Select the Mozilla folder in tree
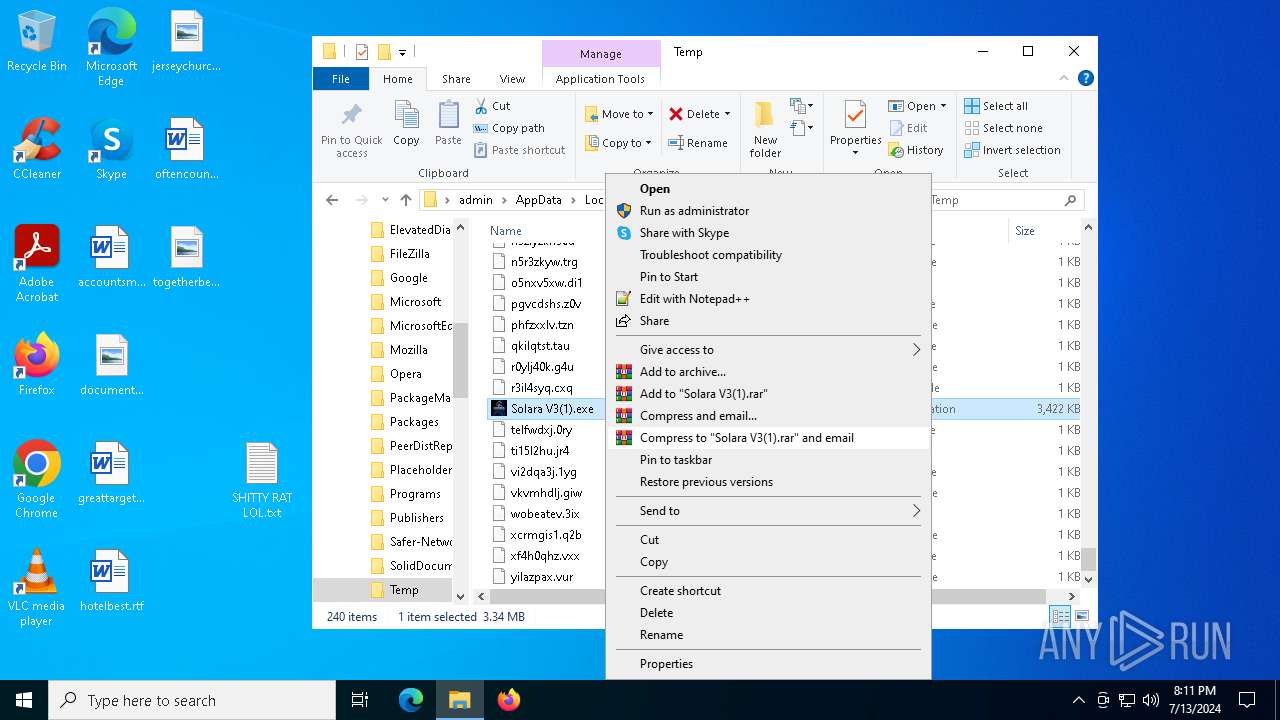This screenshot has height=720, width=1280. coord(409,350)
